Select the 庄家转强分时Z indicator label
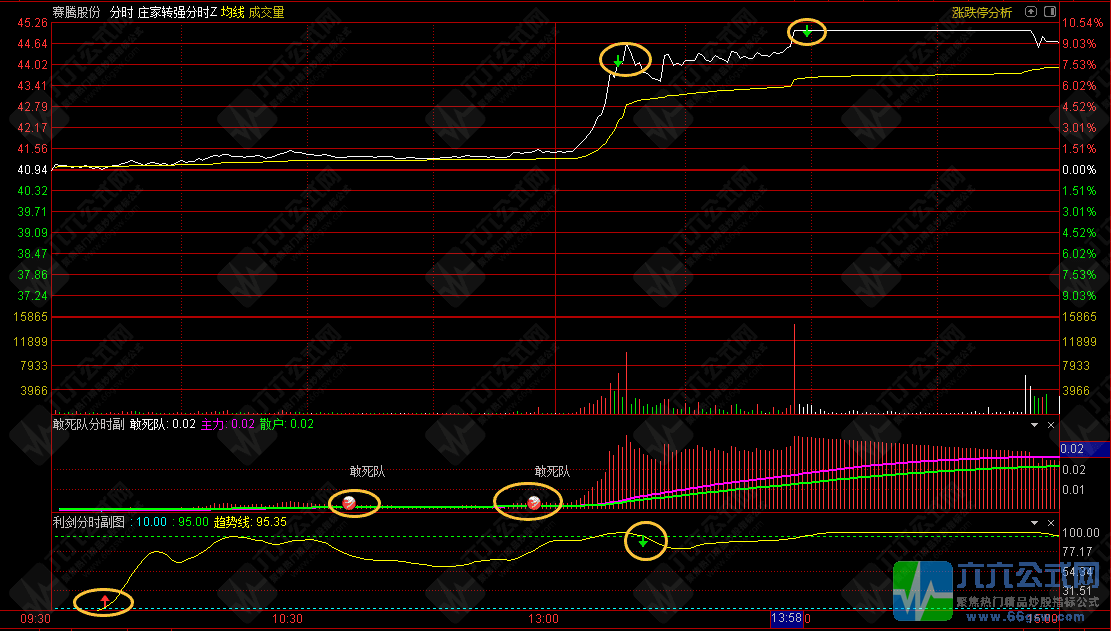 (177, 12)
